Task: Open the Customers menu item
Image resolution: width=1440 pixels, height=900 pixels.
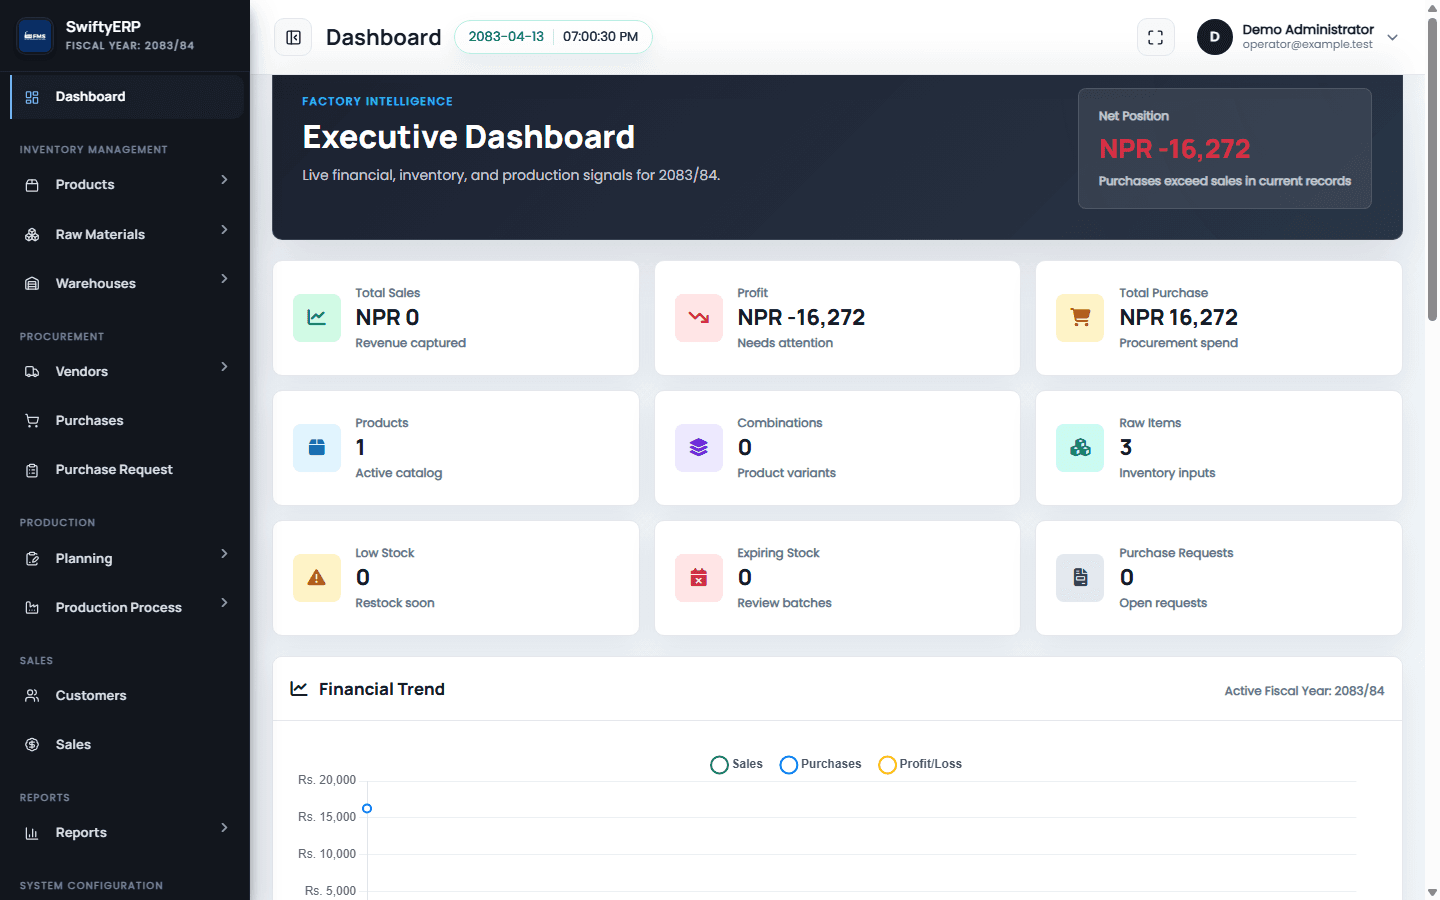Action: tap(127, 696)
